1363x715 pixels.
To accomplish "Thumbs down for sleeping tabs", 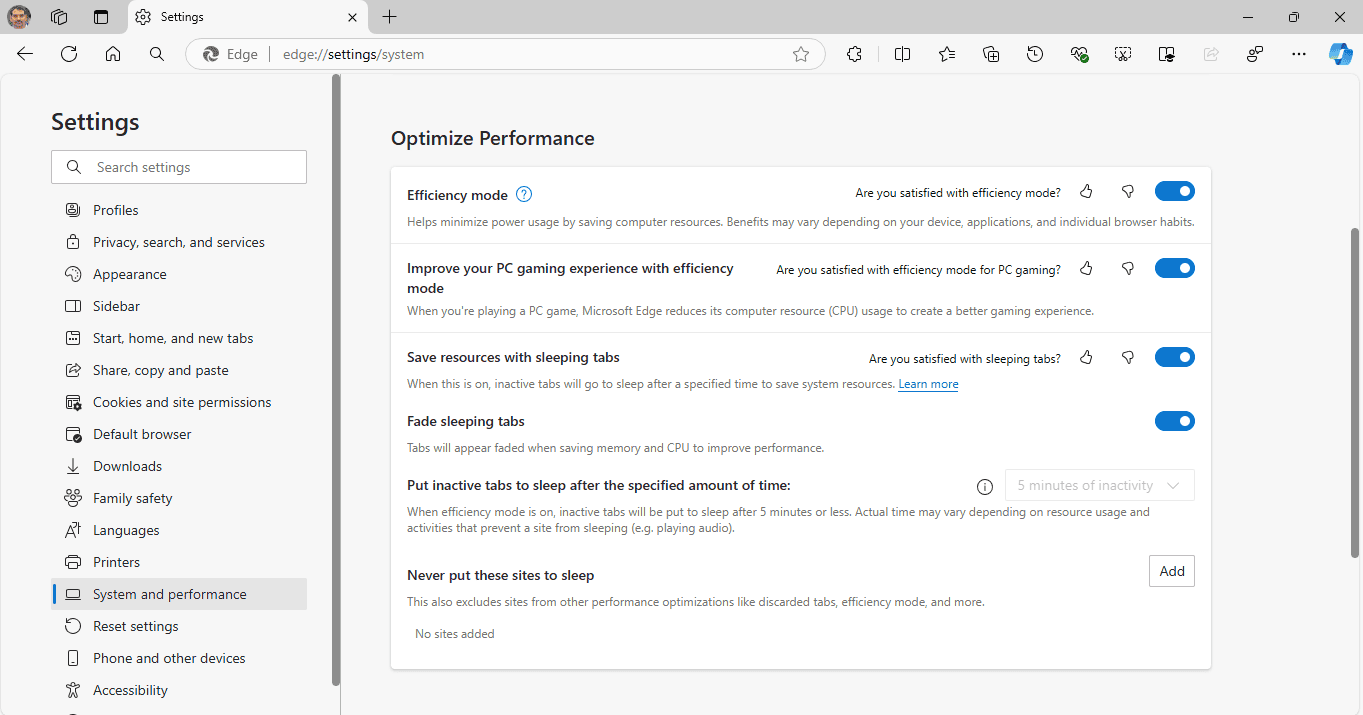I will click(1128, 357).
